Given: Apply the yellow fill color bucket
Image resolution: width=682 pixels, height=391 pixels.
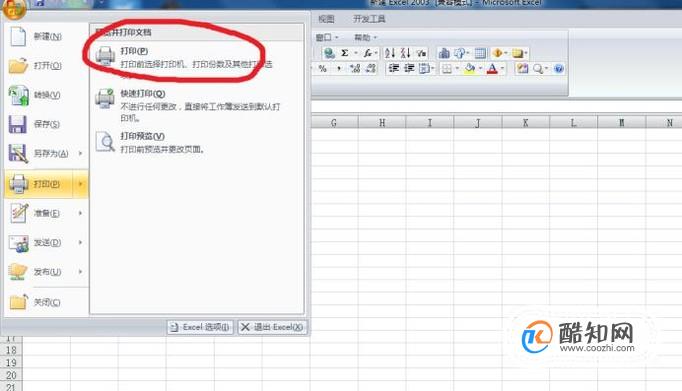Looking at the screenshot, I should (469, 68).
